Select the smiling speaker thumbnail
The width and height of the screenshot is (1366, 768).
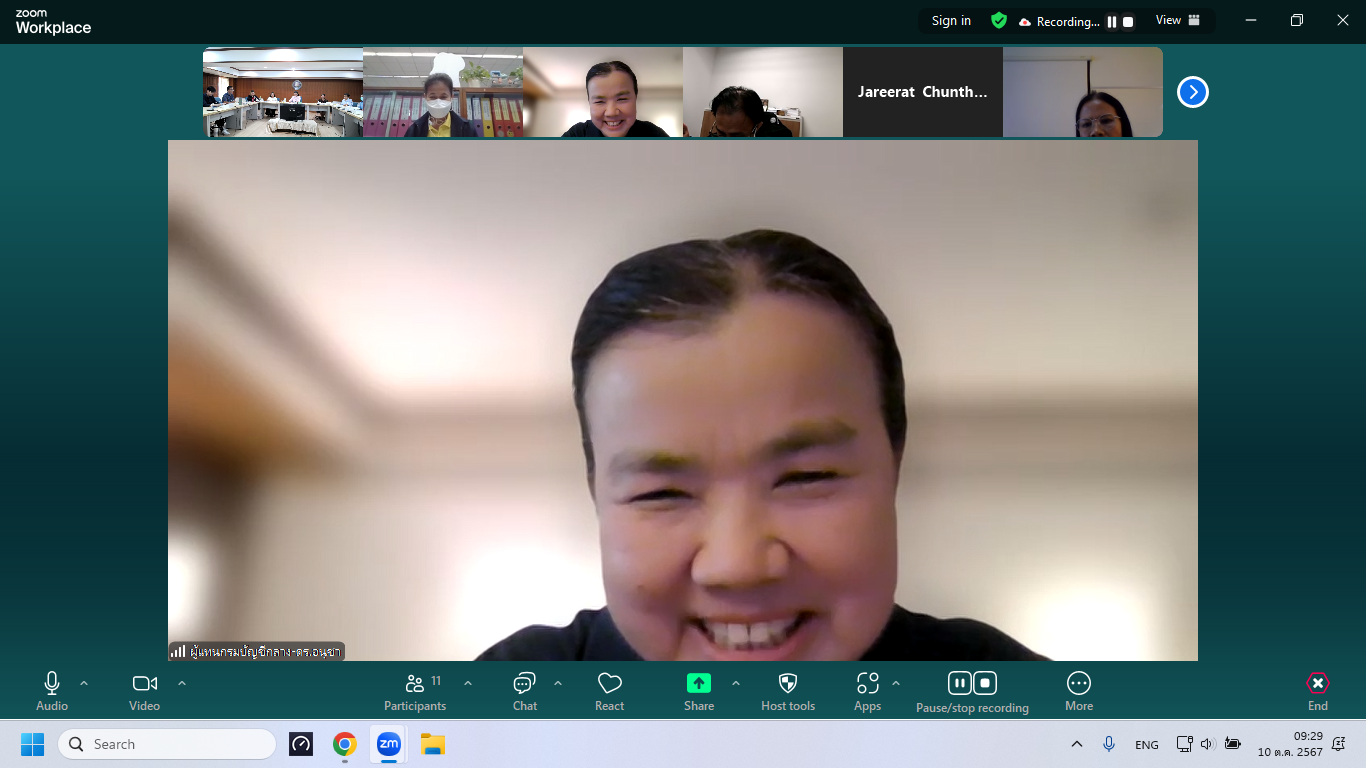[603, 92]
